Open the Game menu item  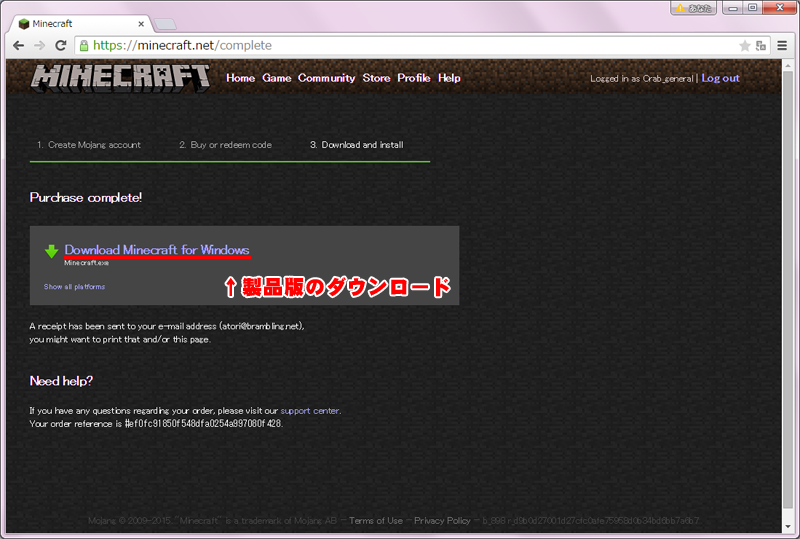(x=277, y=78)
